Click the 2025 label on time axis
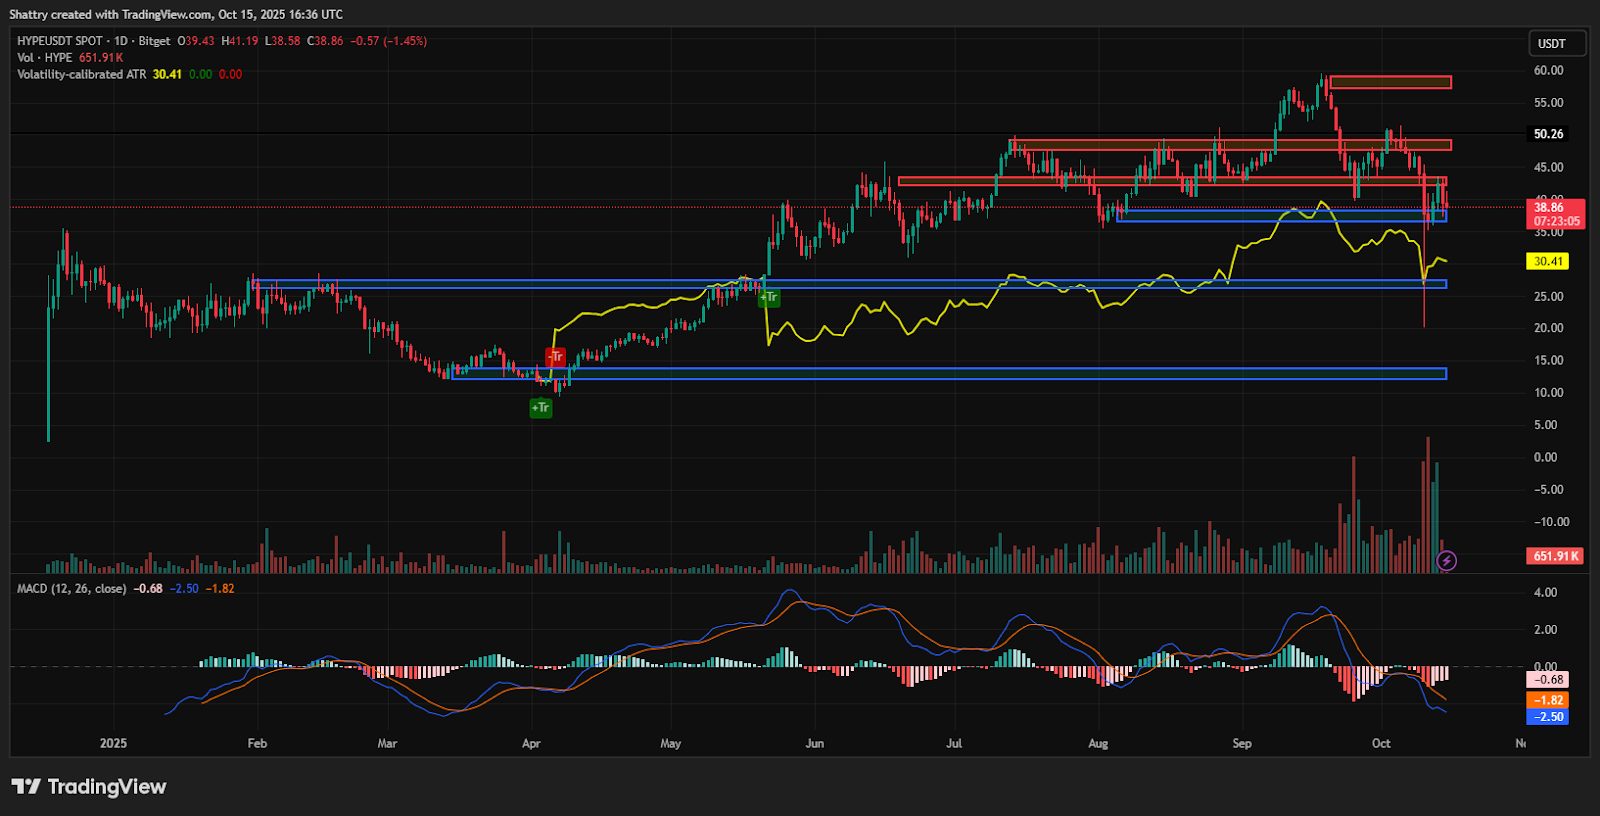This screenshot has height=816, width=1600. point(114,744)
